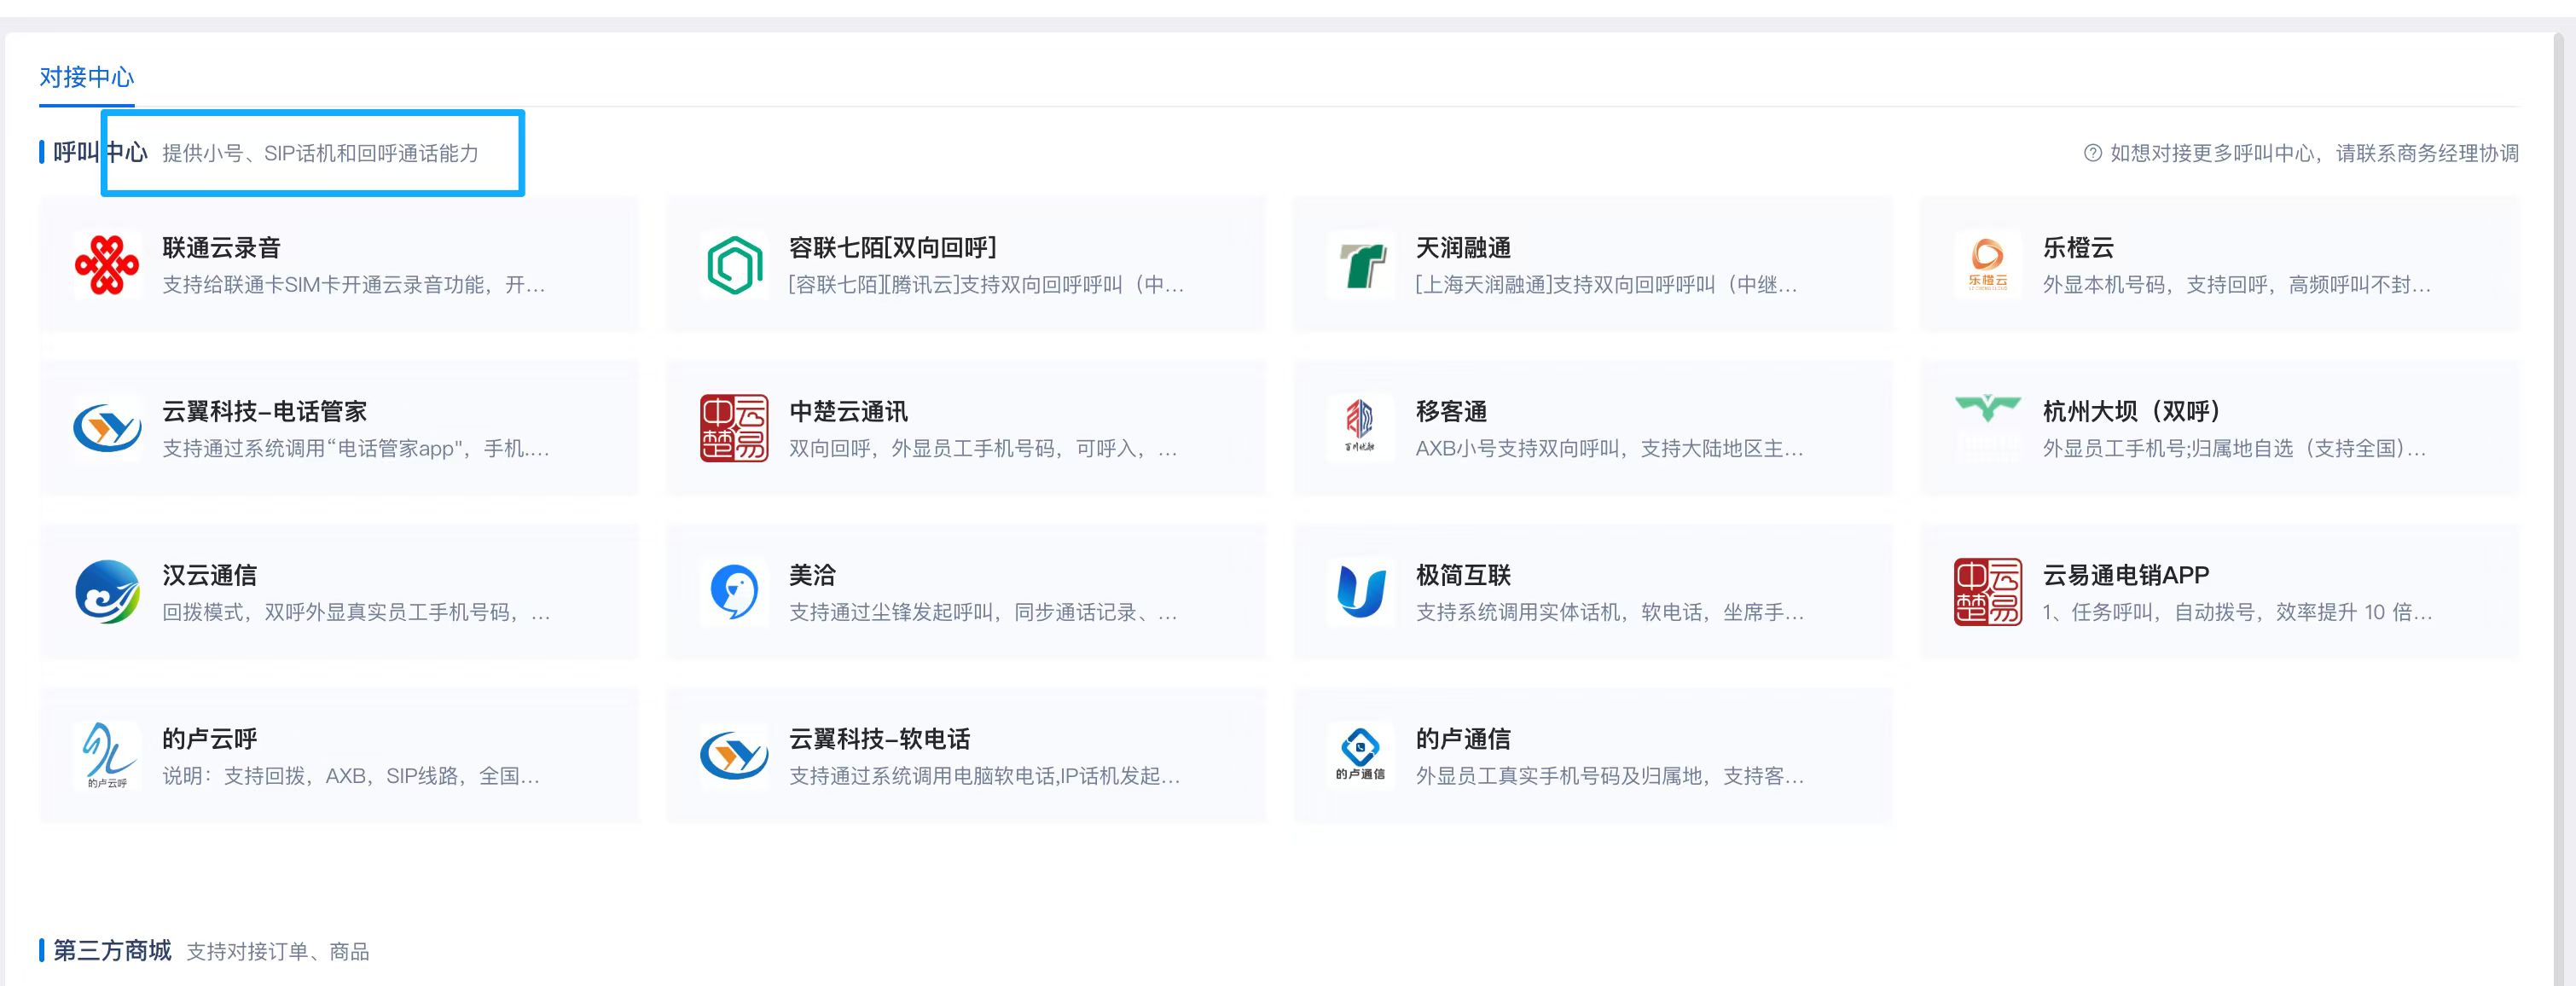Click the 容联七陌 green hexagon logo
The height and width of the screenshot is (986, 2576).
click(735, 264)
